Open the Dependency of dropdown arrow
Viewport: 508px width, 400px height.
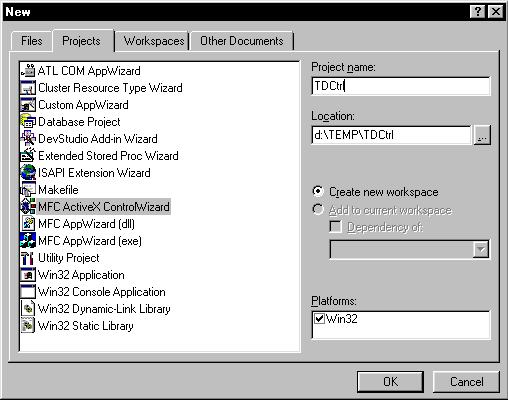tap(480, 249)
